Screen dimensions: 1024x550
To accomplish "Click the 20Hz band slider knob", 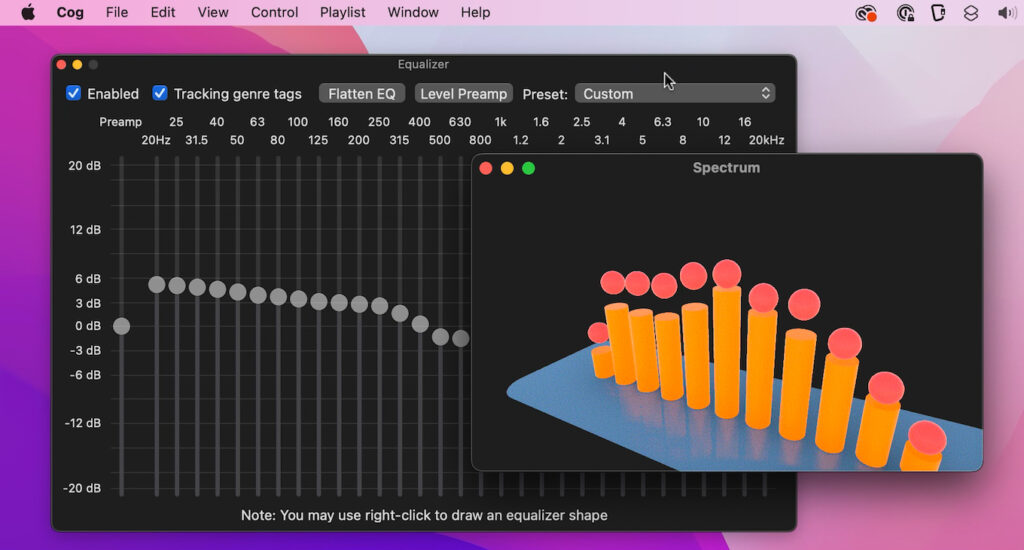I will pyautogui.click(x=157, y=284).
